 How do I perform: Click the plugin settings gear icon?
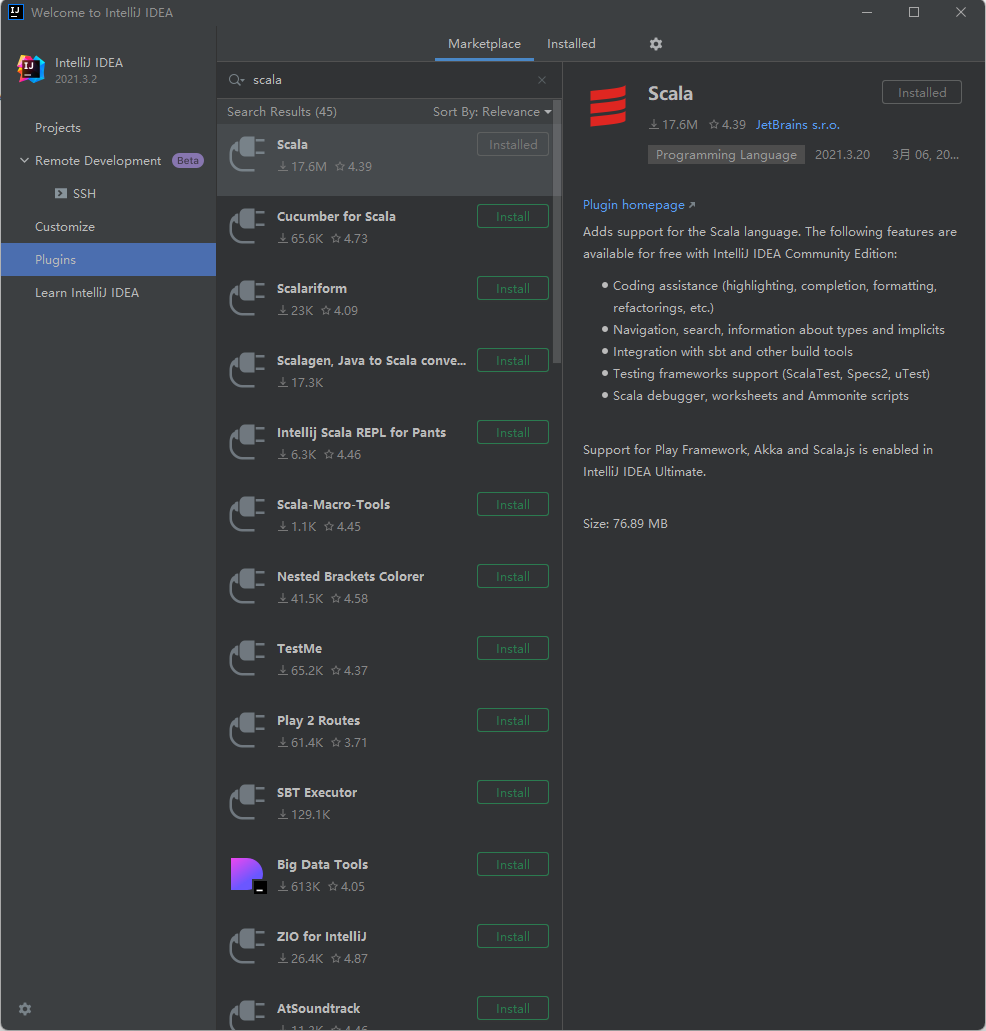point(655,44)
